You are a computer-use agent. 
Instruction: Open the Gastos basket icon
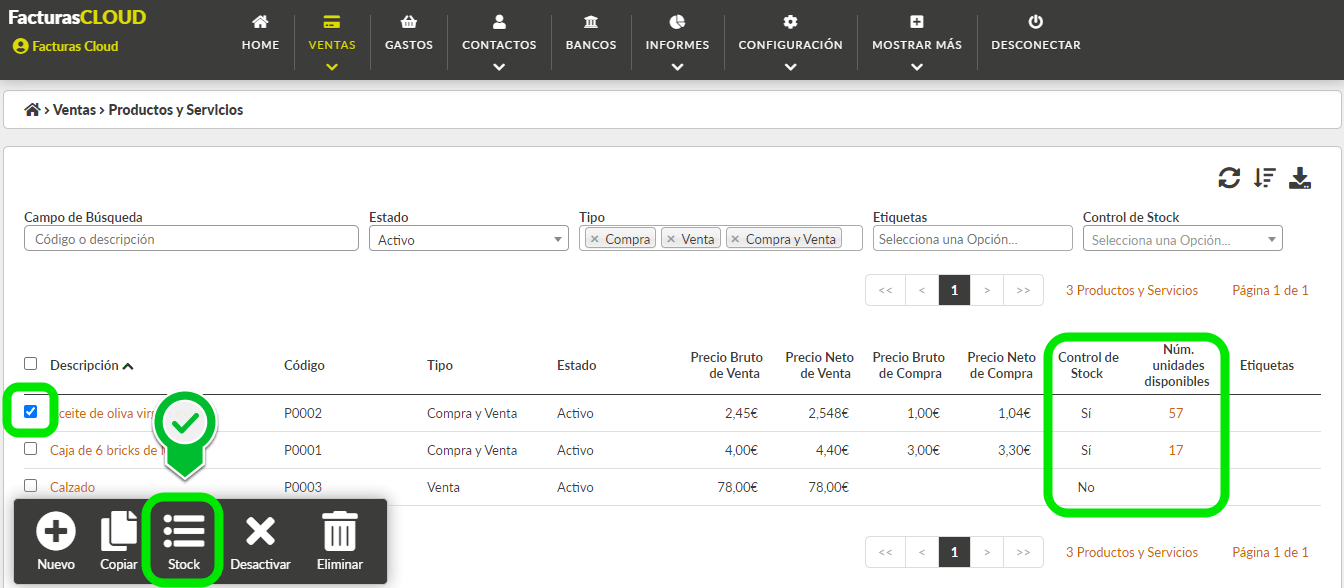point(408,22)
